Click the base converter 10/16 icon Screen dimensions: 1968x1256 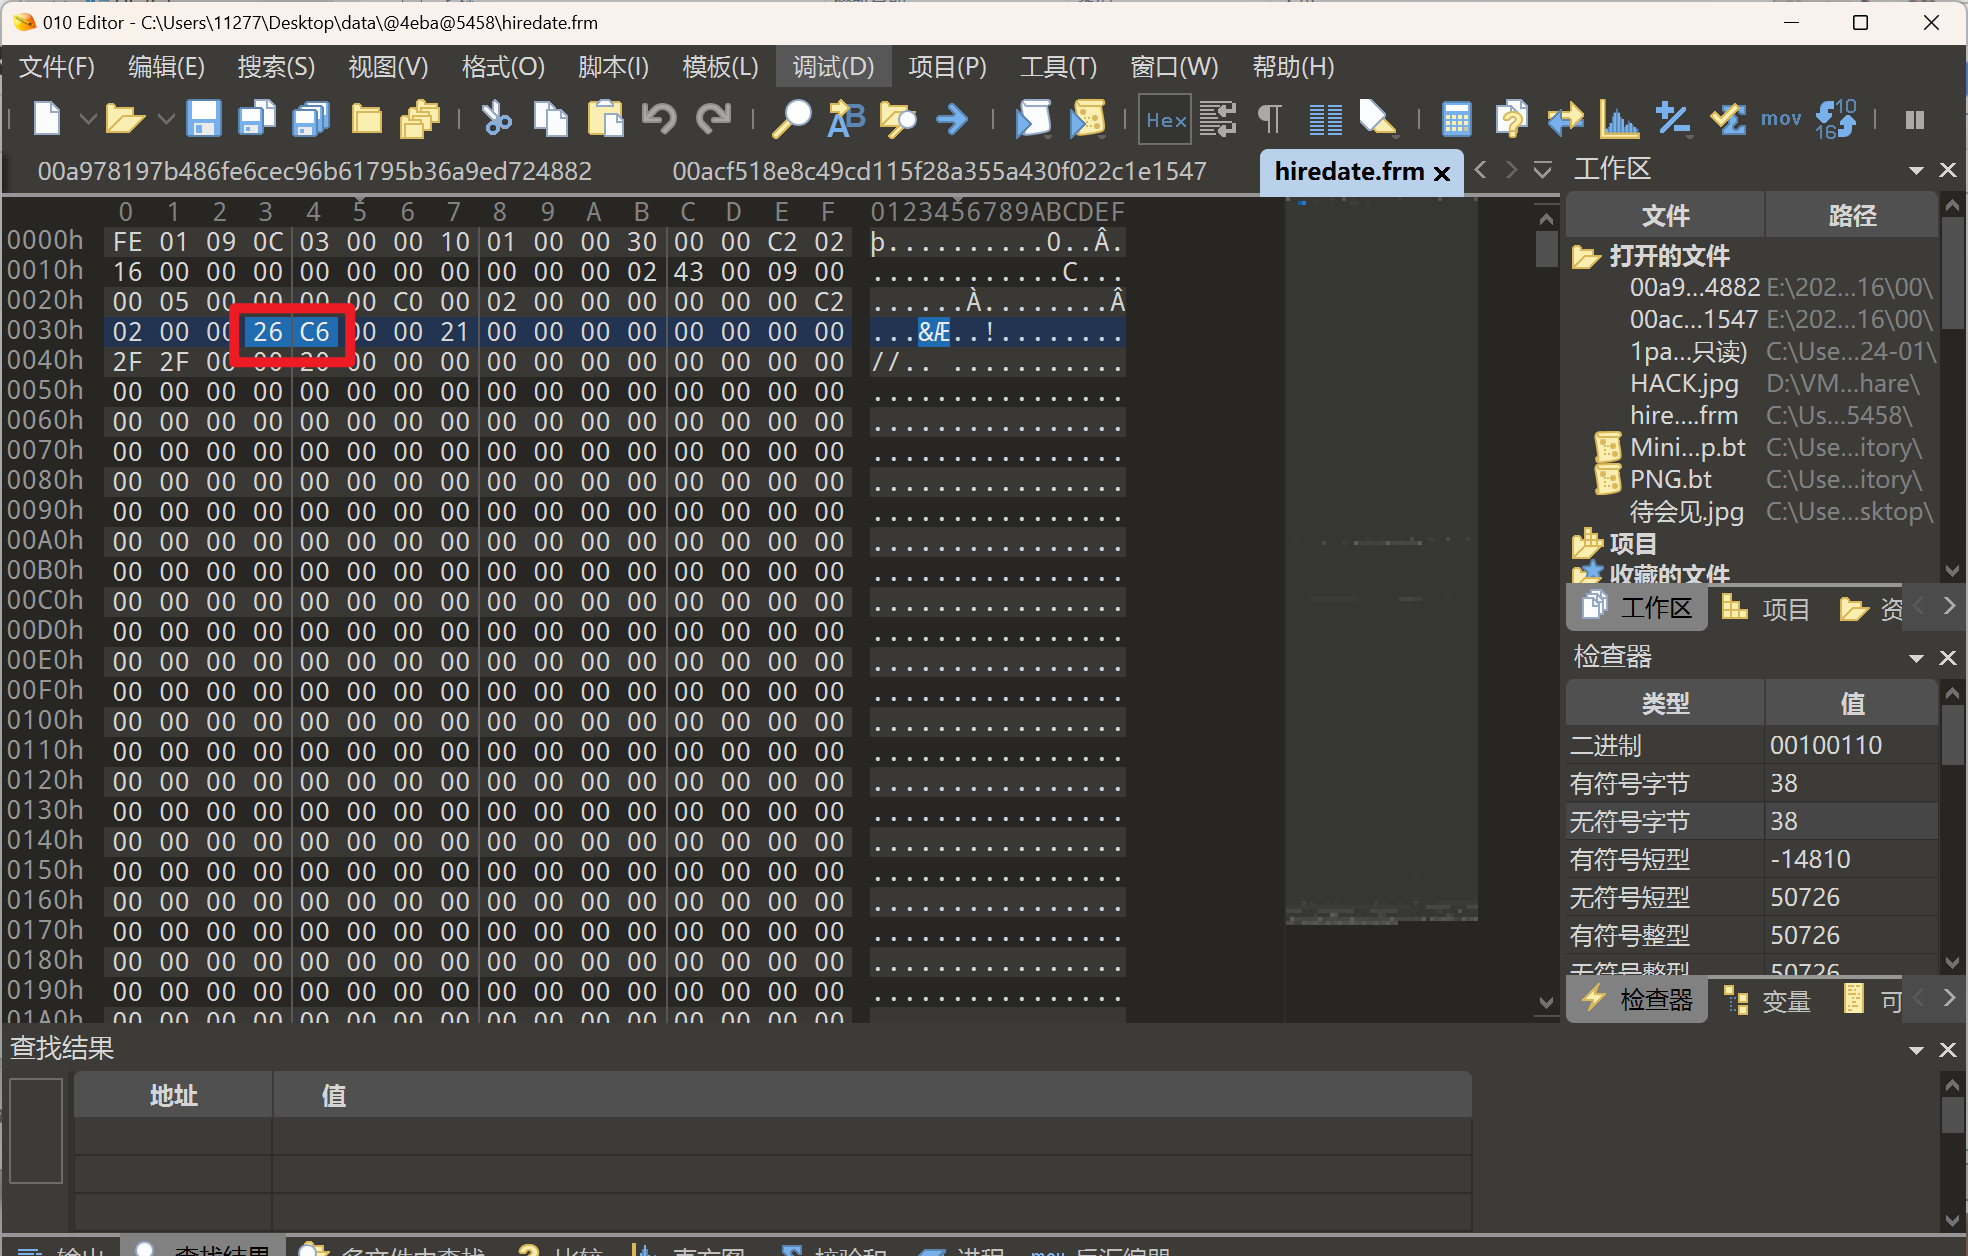click(x=1835, y=120)
